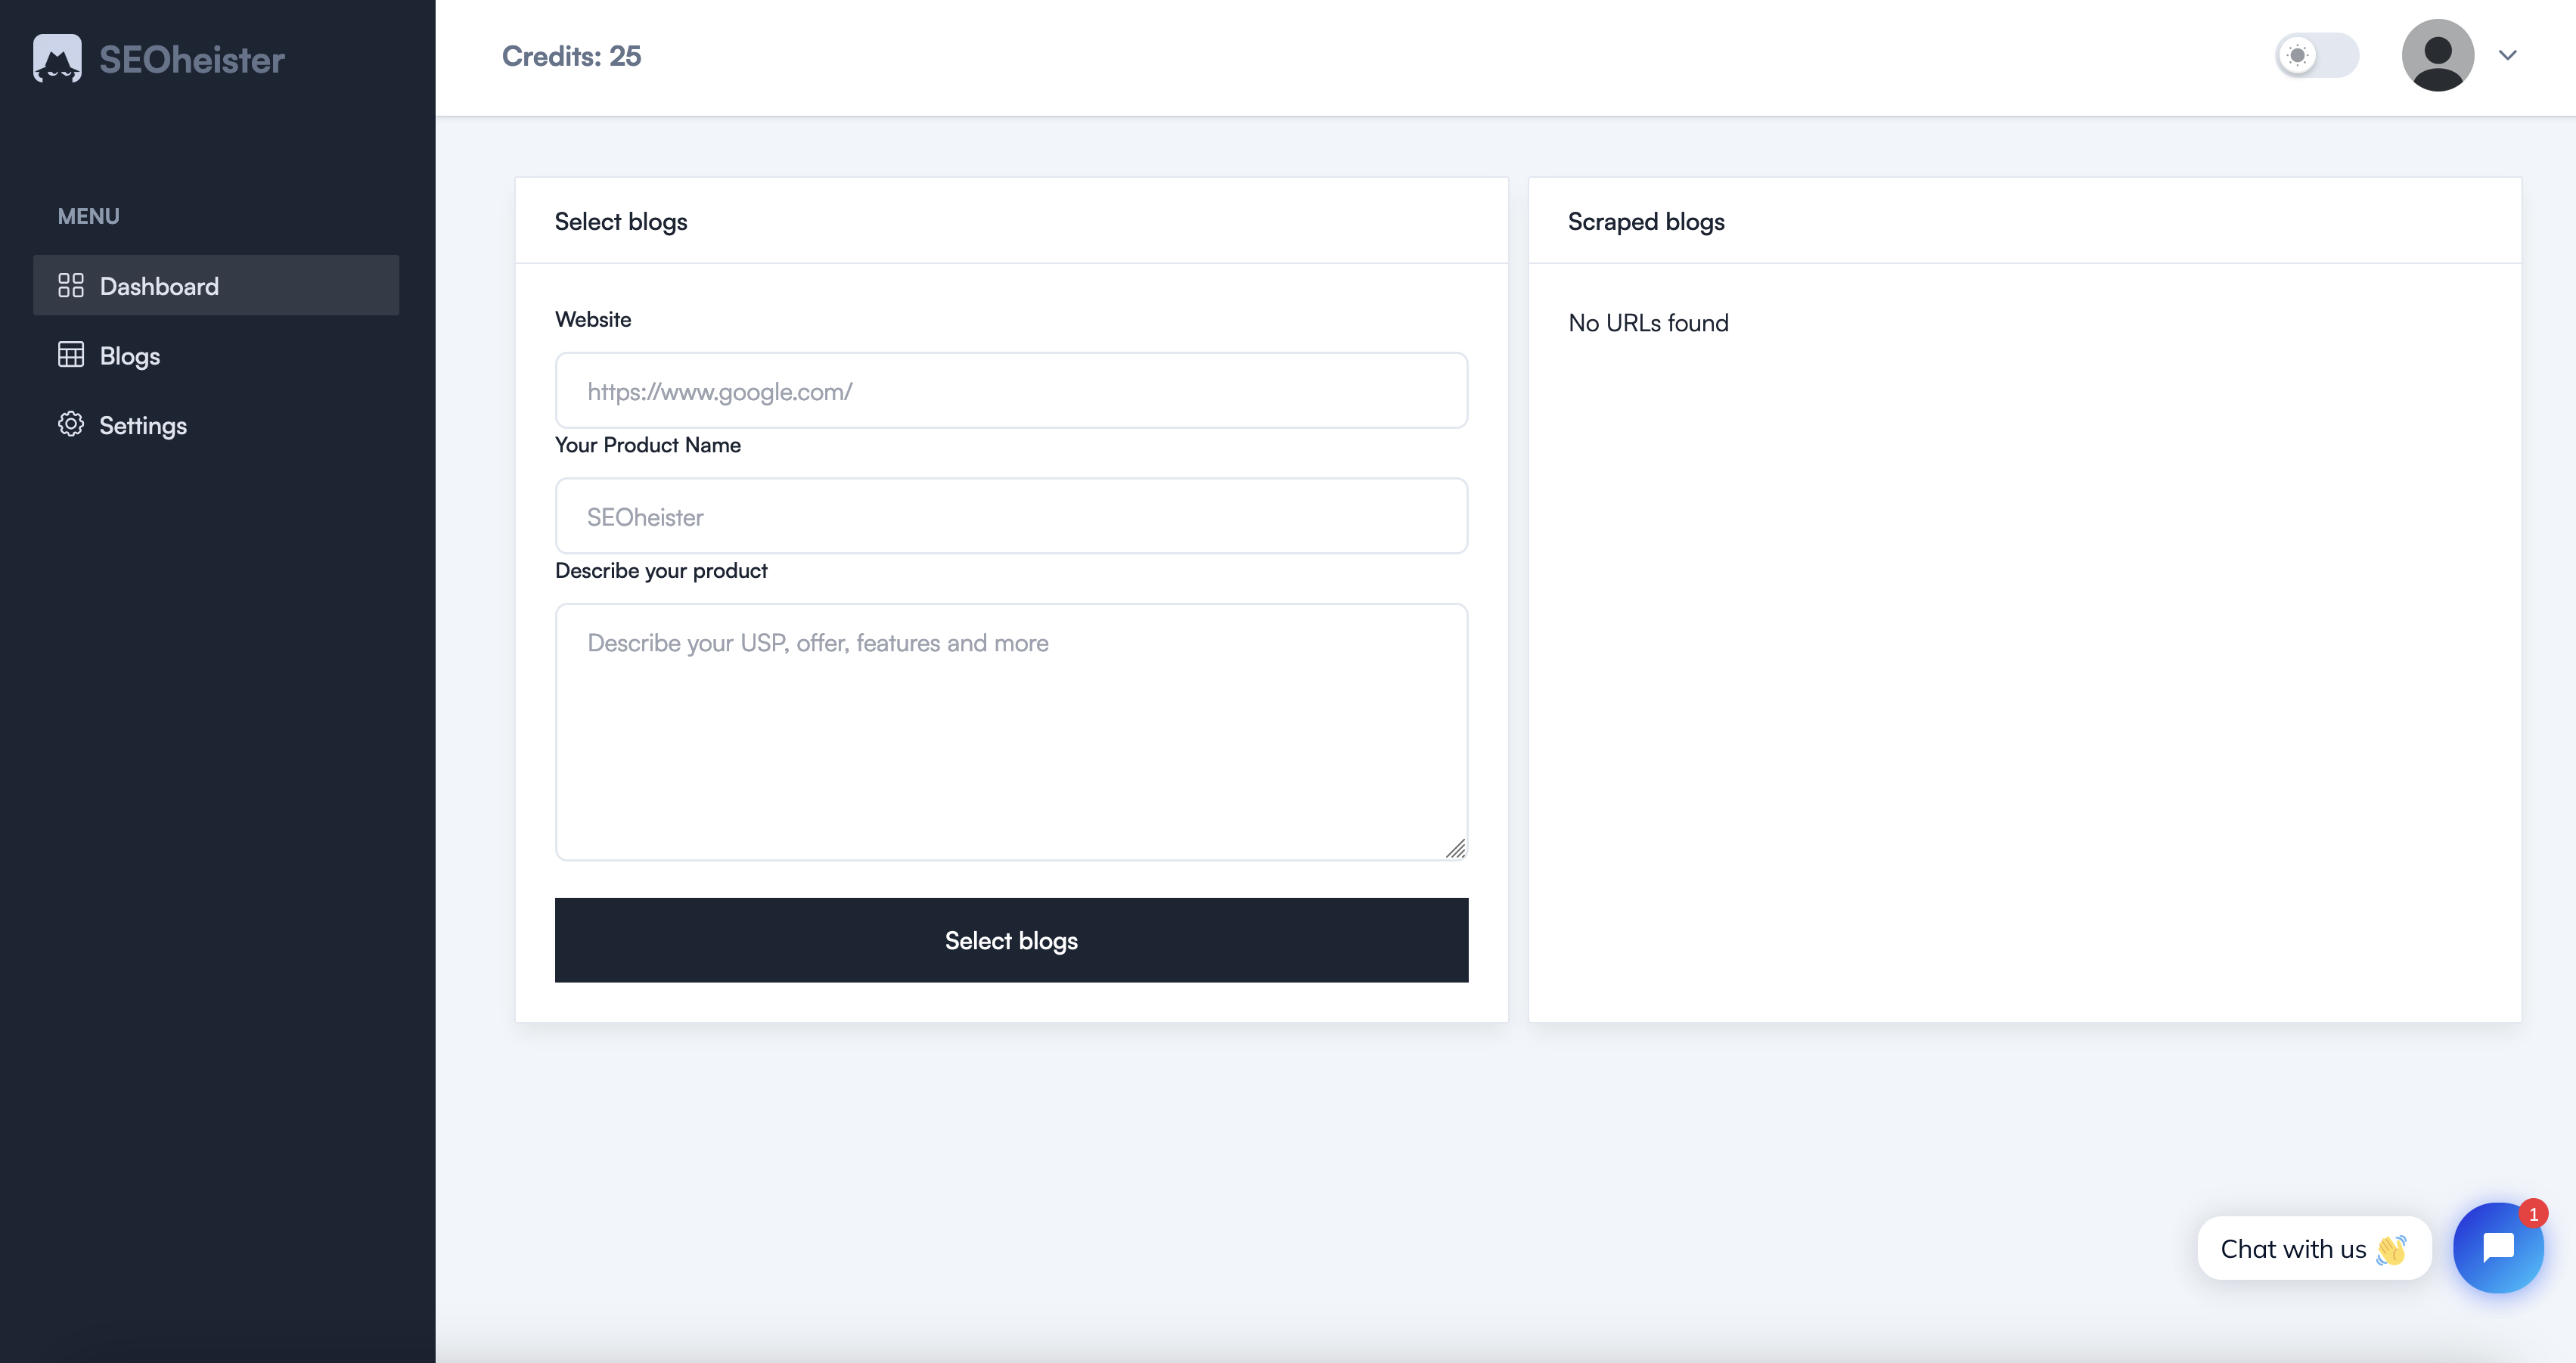Click the textarea resize handle corner
The image size is (2576, 1363).
[x=1456, y=849]
